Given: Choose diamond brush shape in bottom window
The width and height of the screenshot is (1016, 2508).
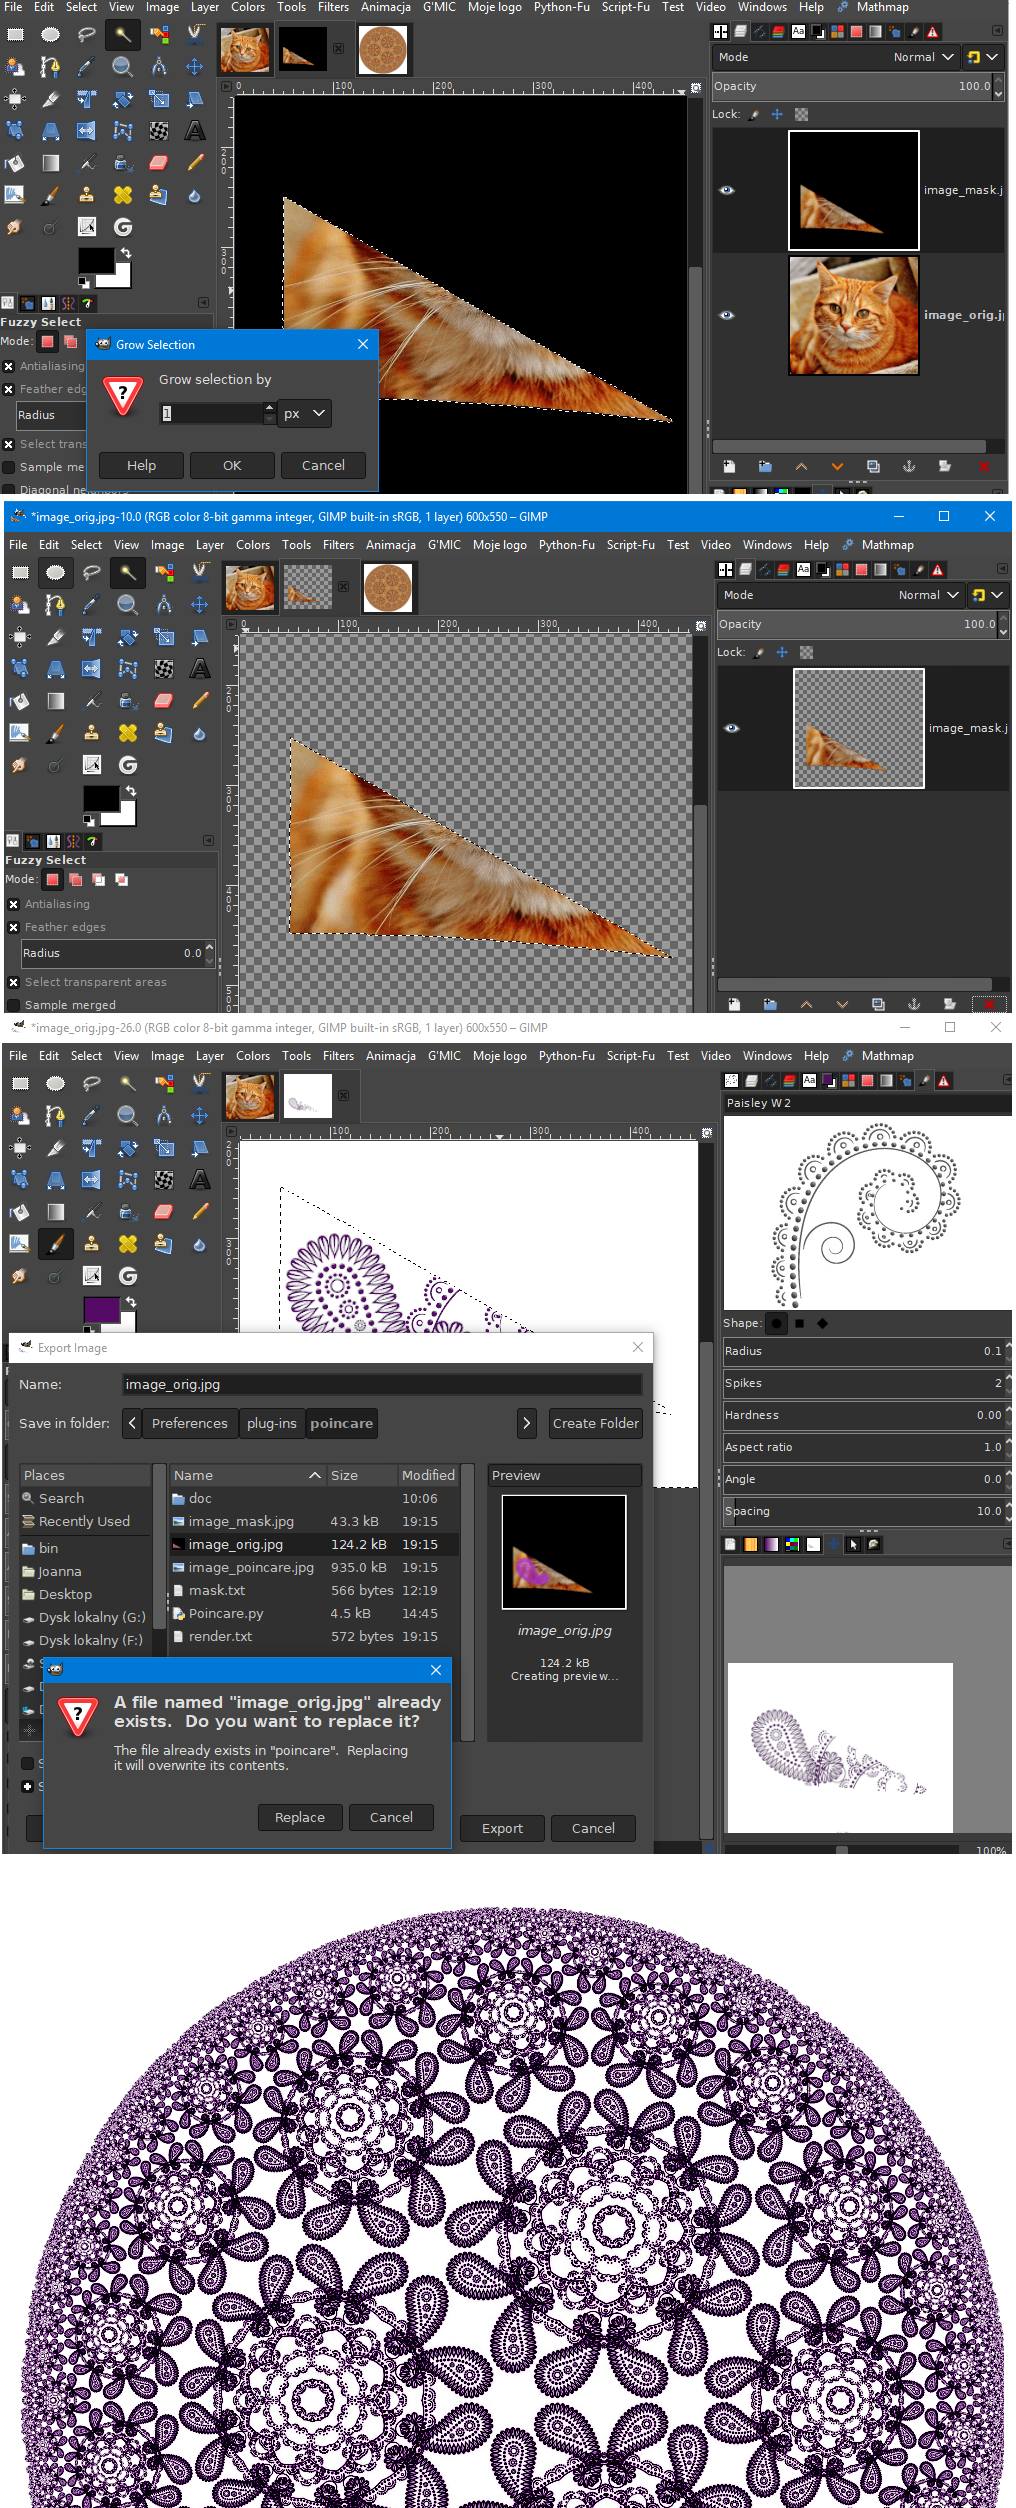Looking at the screenshot, I should [822, 1323].
